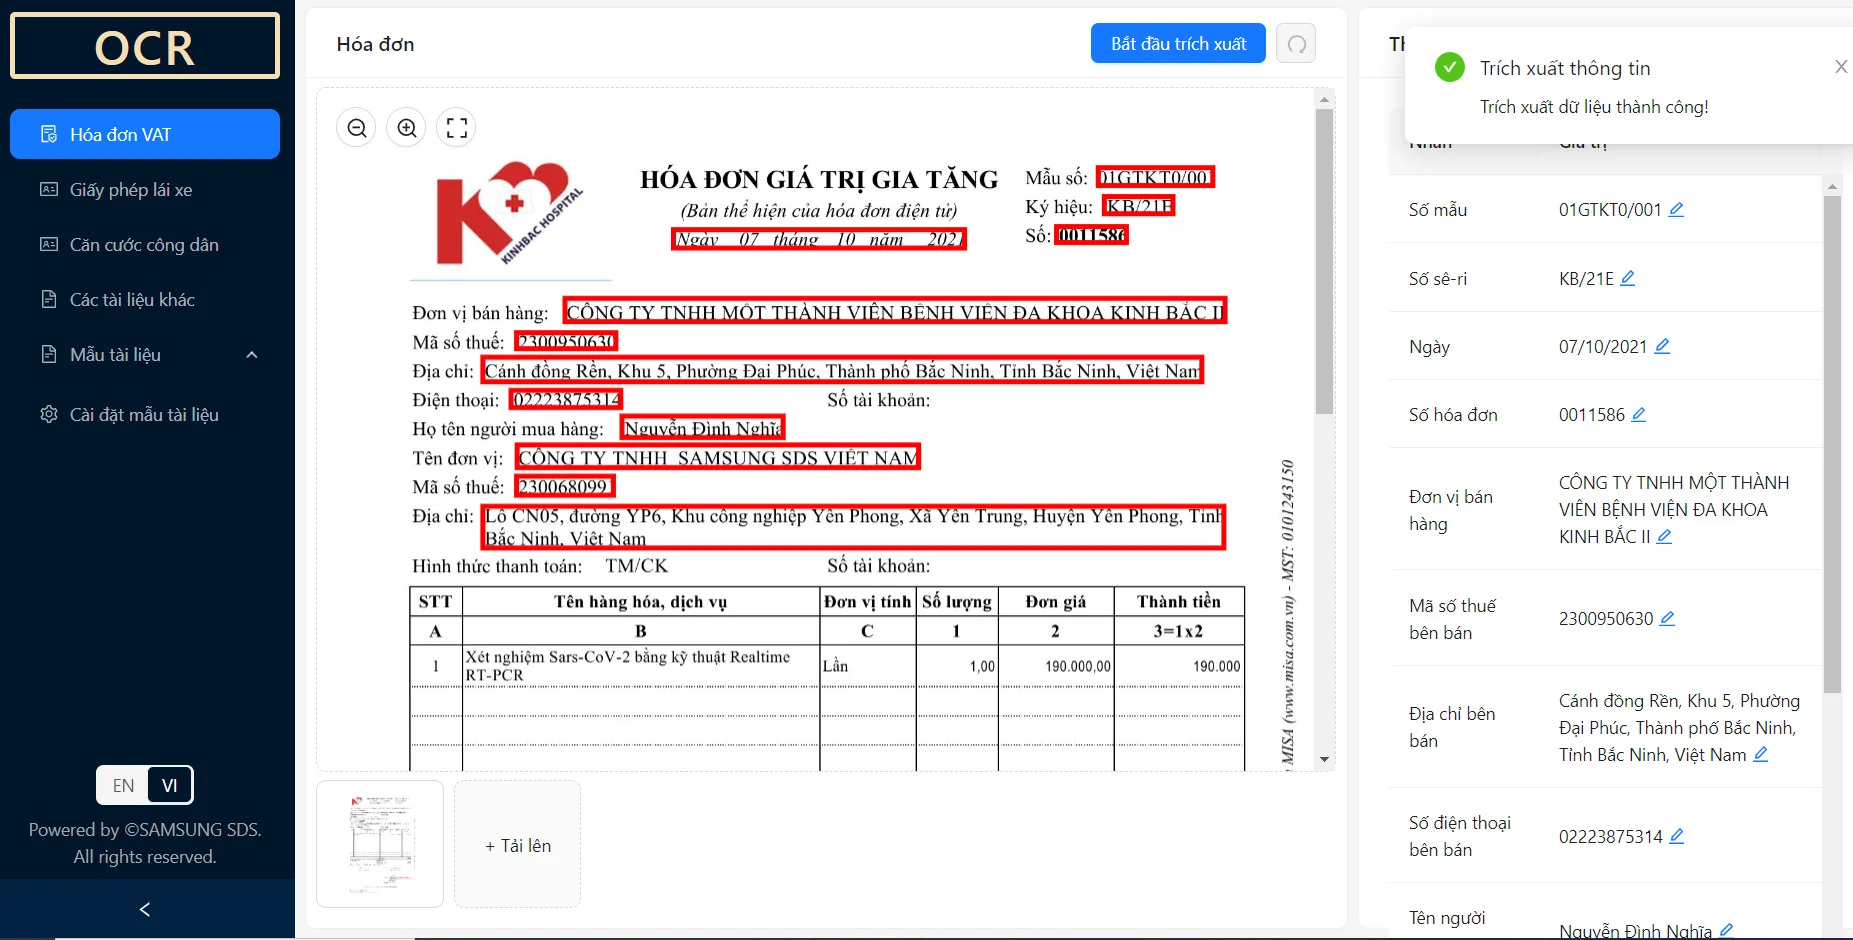Image resolution: width=1853 pixels, height=940 pixels.
Task: Click the invoice viewer vertical scrollbar
Action: pyautogui.click(x=1324, y=262)
